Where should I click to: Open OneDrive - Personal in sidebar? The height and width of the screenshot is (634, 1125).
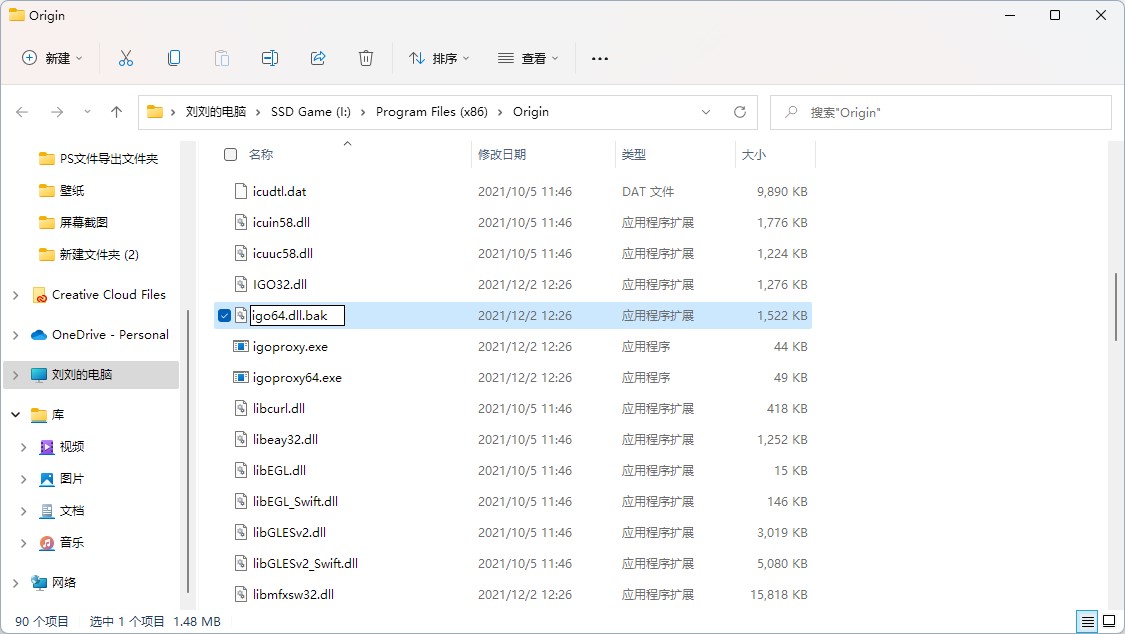[x=110, y=335]
